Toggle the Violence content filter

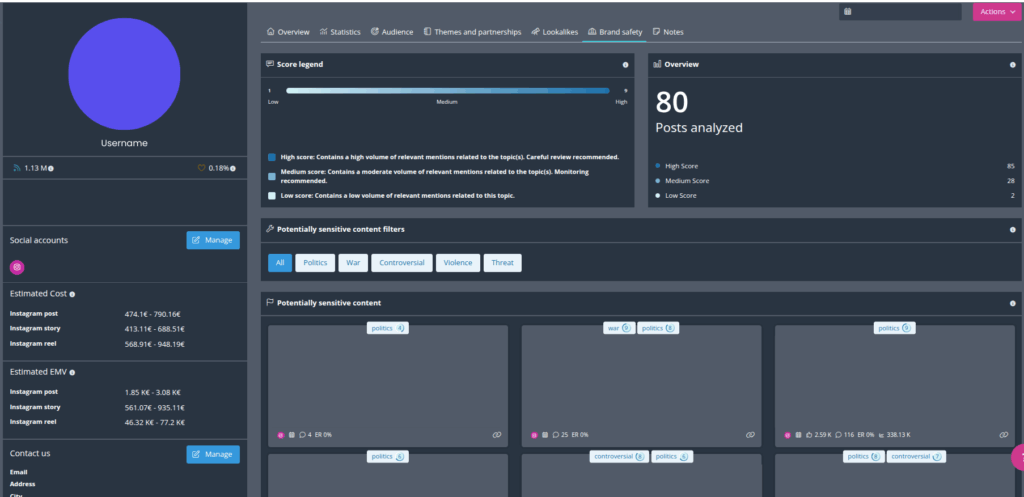point(457,263)
